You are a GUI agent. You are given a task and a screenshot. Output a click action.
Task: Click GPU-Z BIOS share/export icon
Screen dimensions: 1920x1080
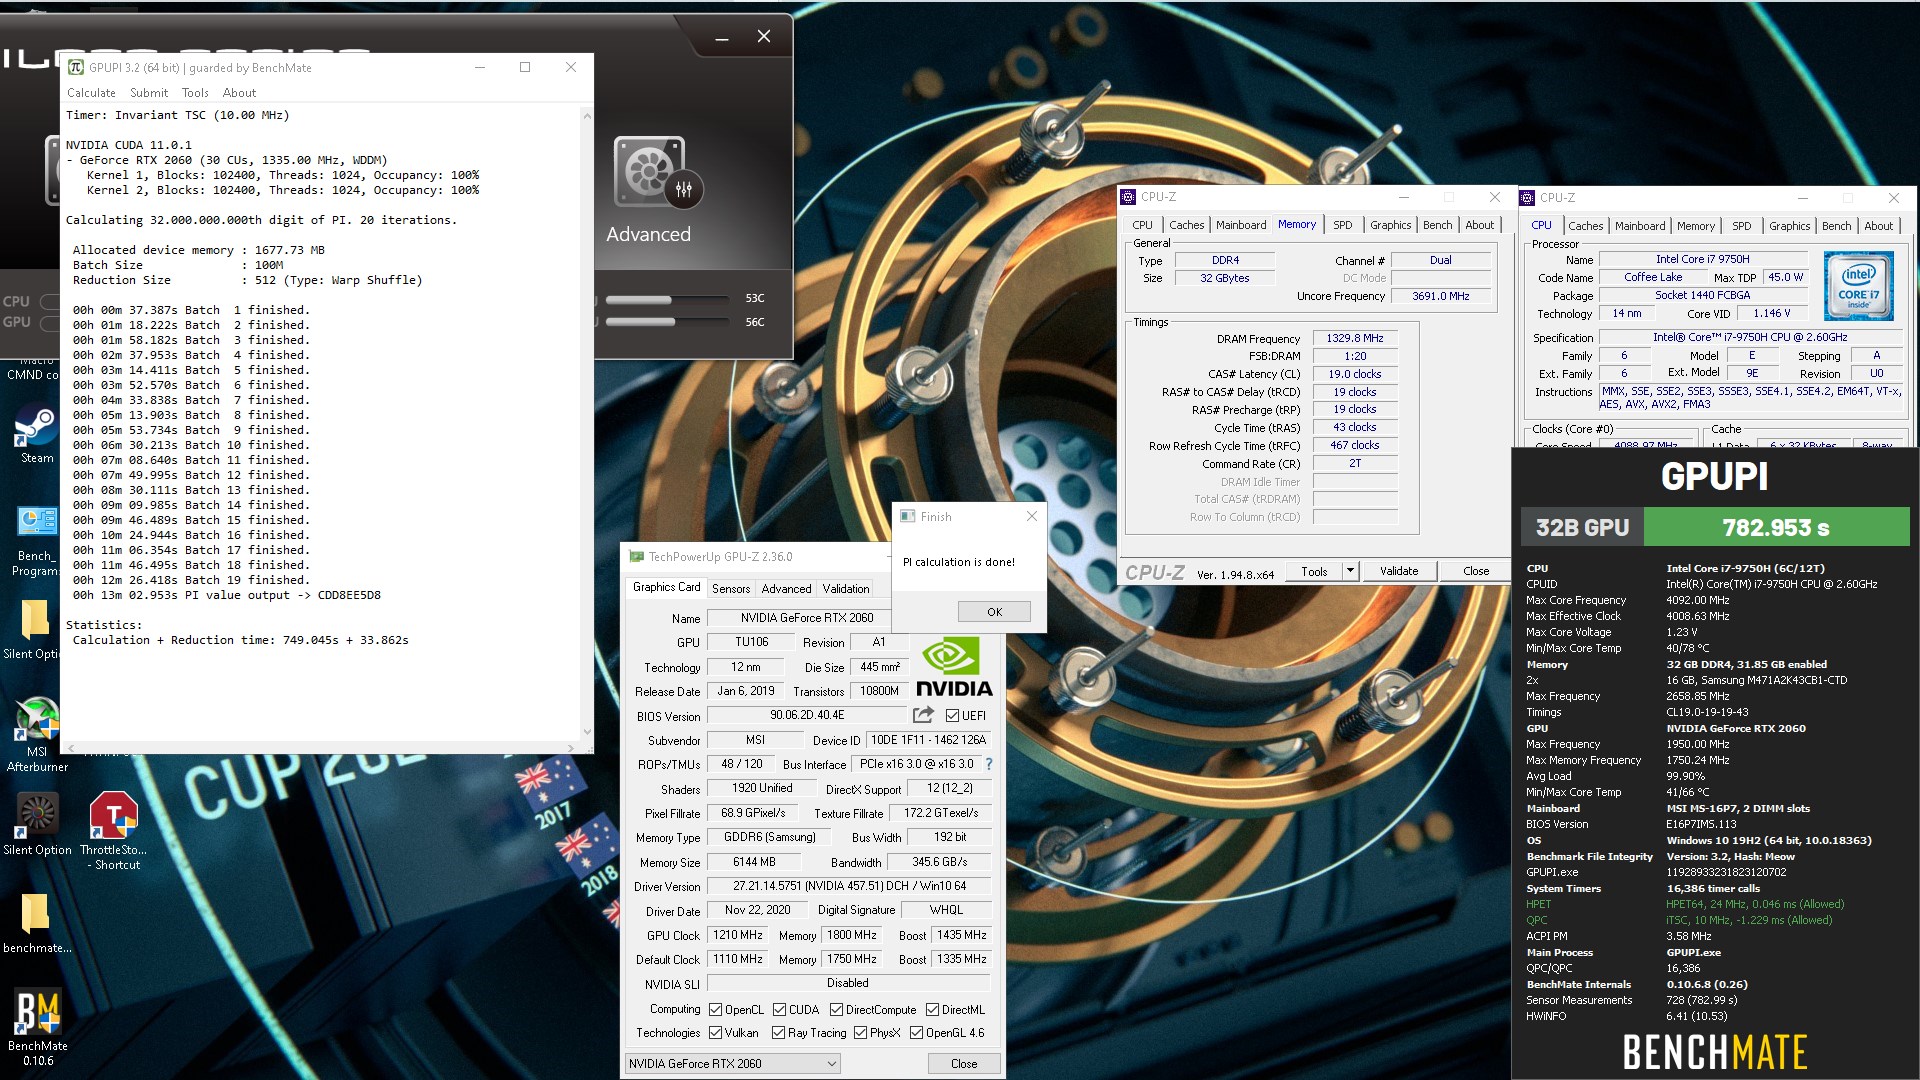[923, 715]
